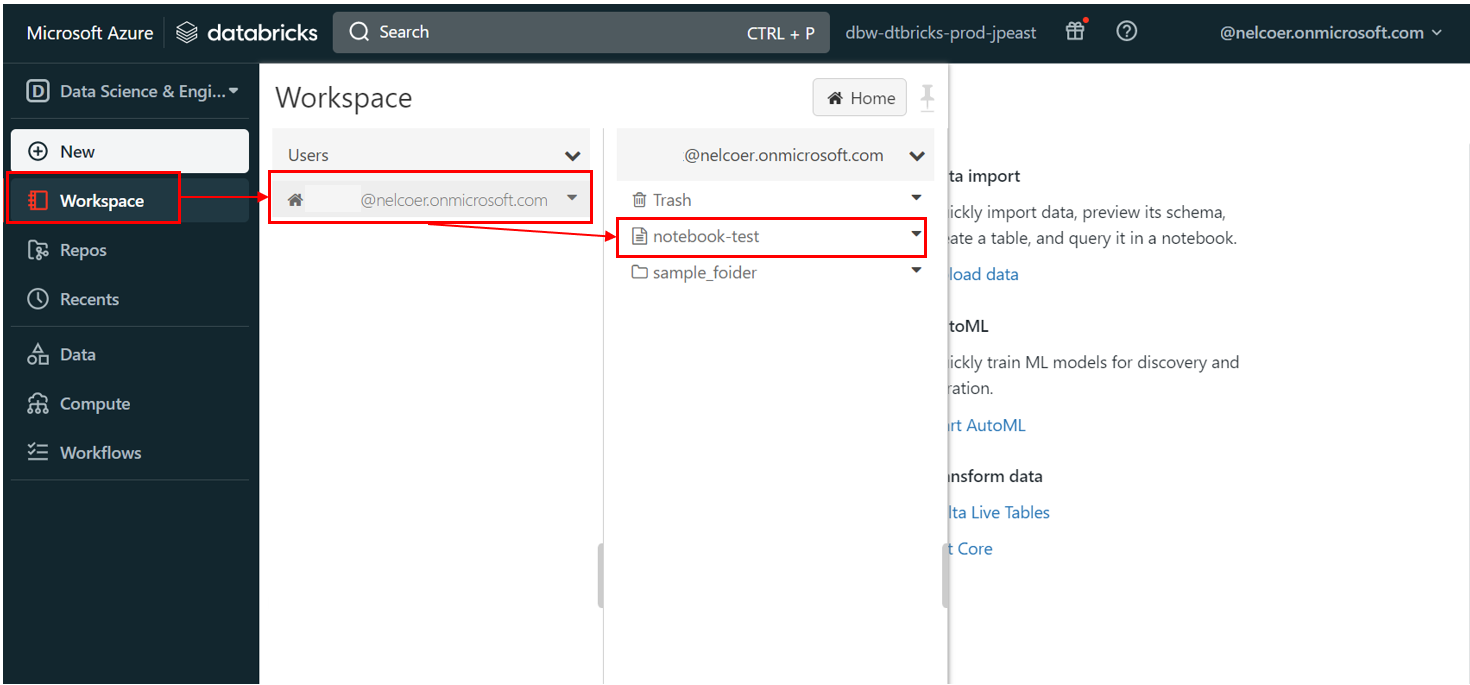
Task: Click the Users column header label
Action: pyautogui.click(x=308, y=156)
